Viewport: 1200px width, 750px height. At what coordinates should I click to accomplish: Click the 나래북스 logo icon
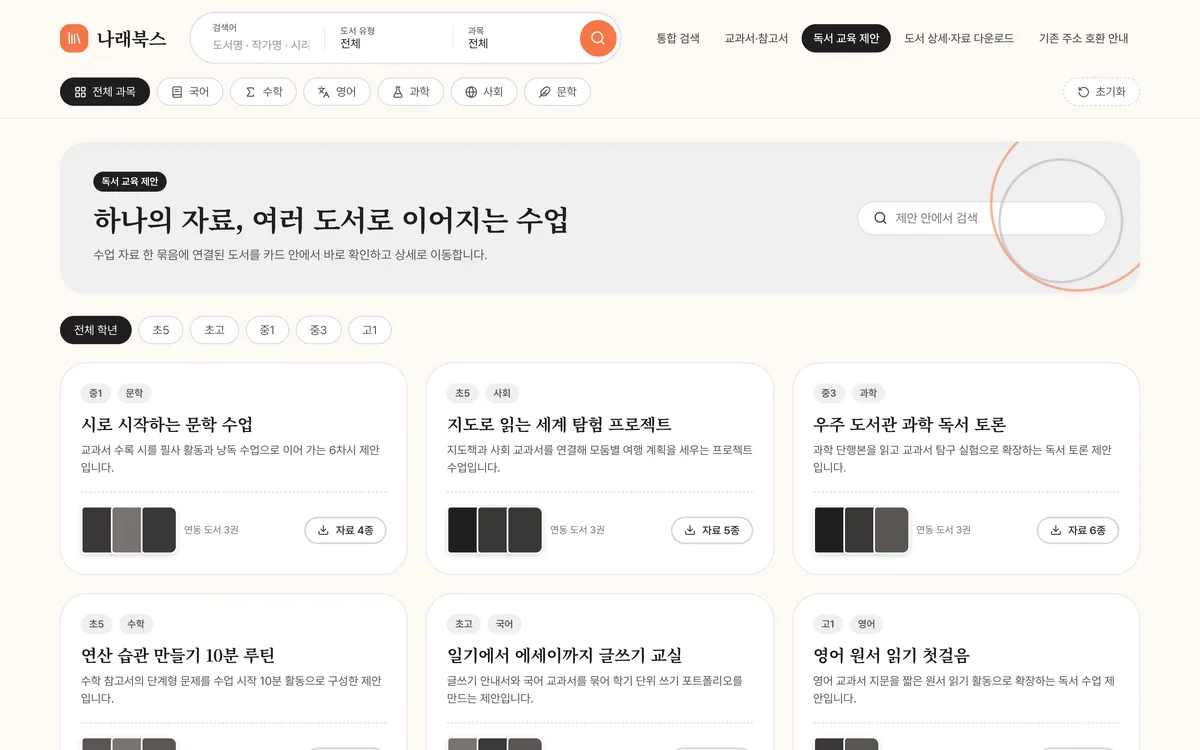pyautogui.click(x=74, y=38)
